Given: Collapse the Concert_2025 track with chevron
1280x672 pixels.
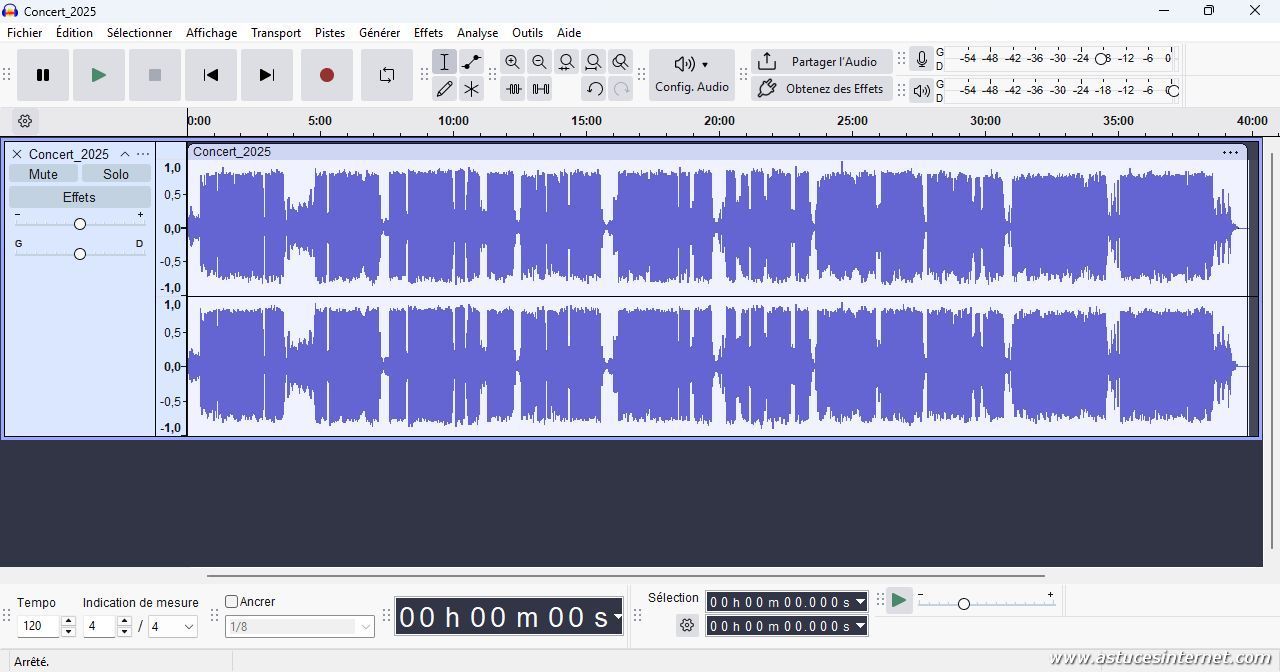Looking at the screenshot, I should click(x=125, y=154).
